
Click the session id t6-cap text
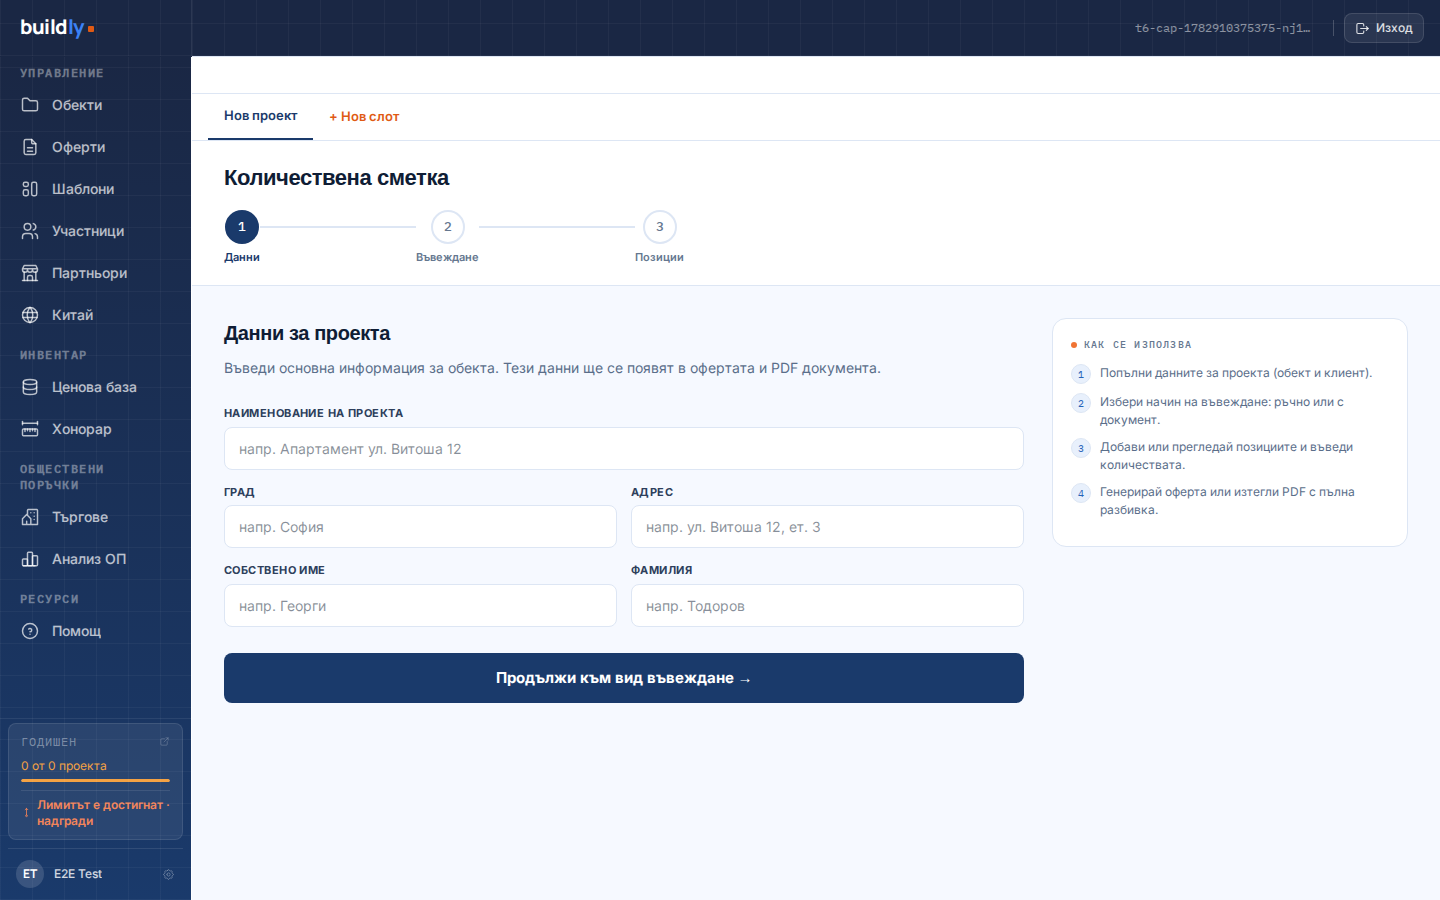(x=1222, y=28)
